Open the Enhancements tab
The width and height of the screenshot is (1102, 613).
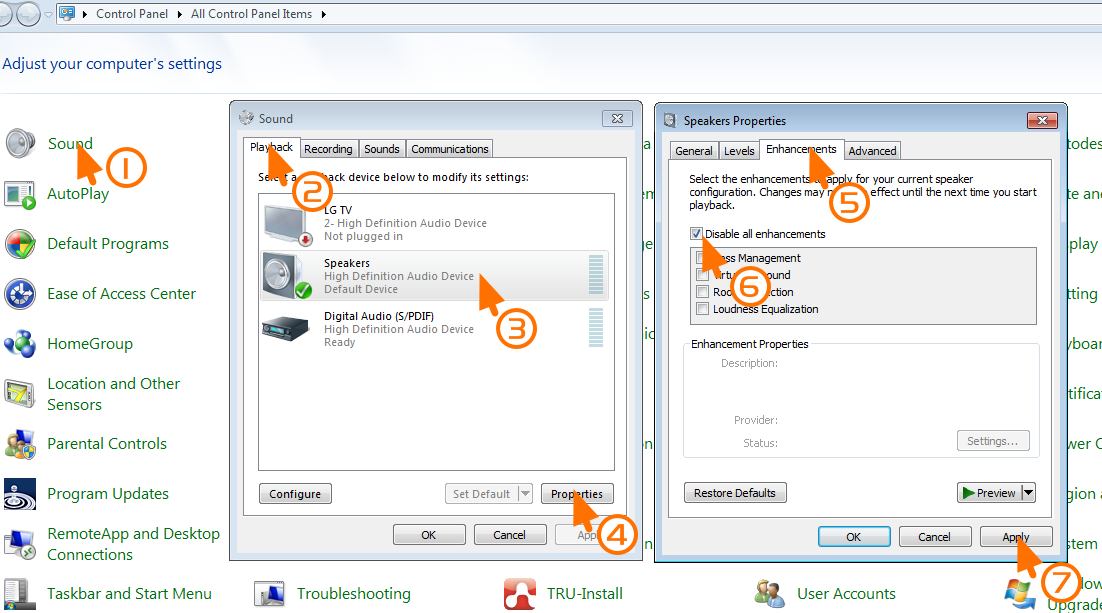pyautogui.click(x=801, y=149)
